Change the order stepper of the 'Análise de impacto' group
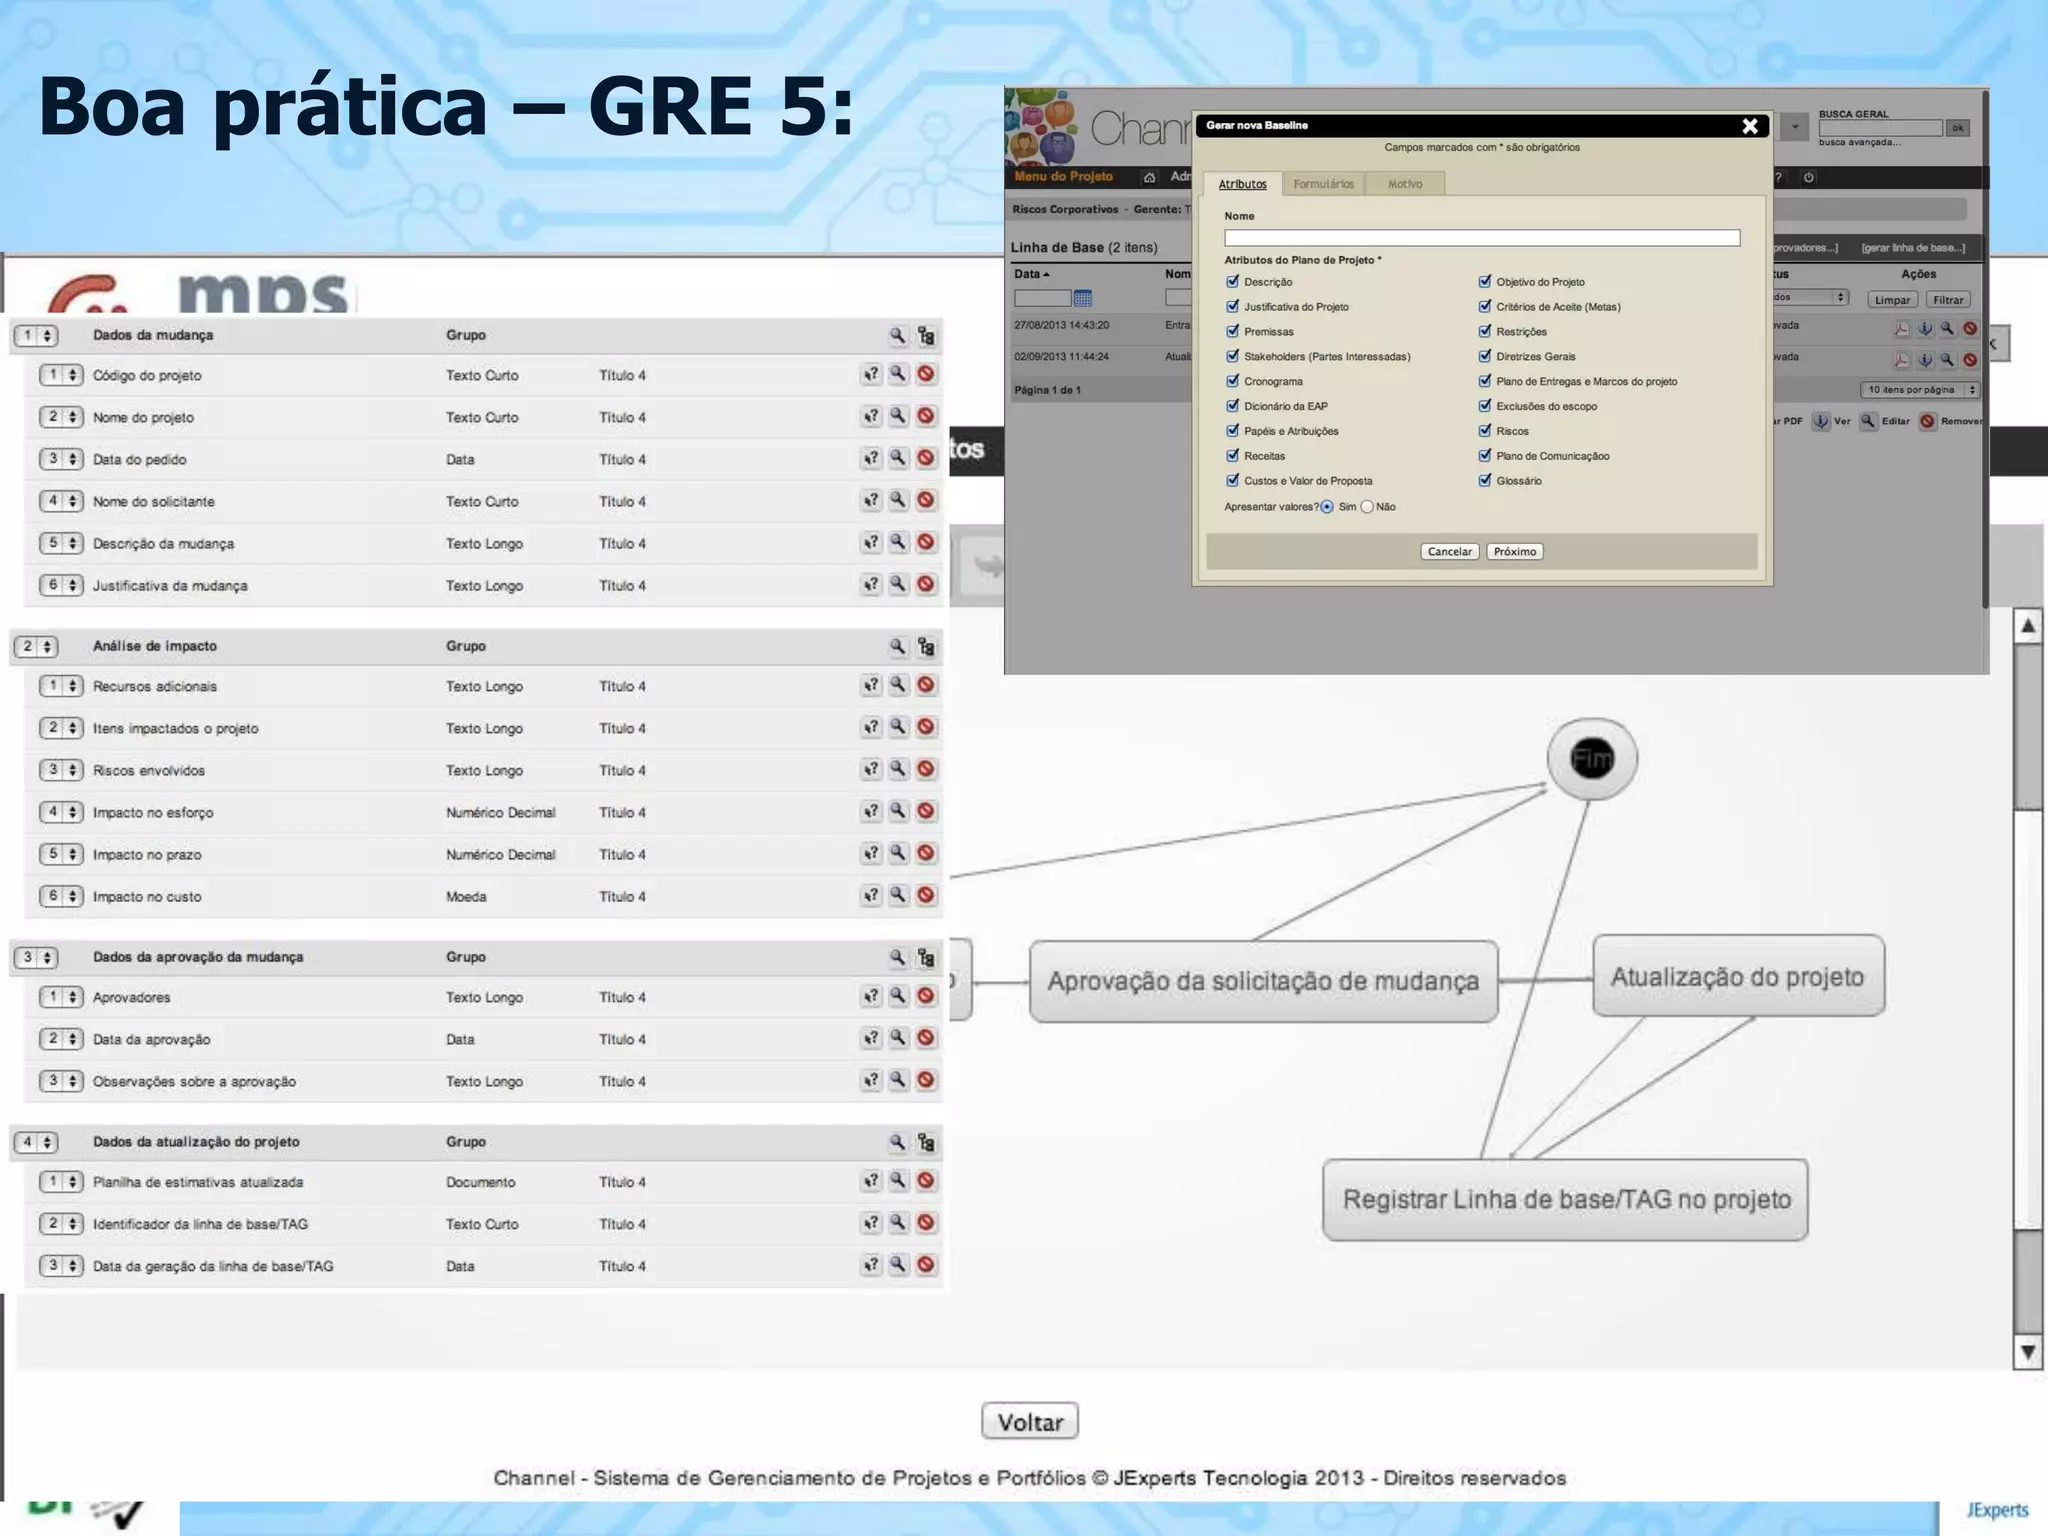The height and width of the screenshot is (1536, 2048). (36, 647)
